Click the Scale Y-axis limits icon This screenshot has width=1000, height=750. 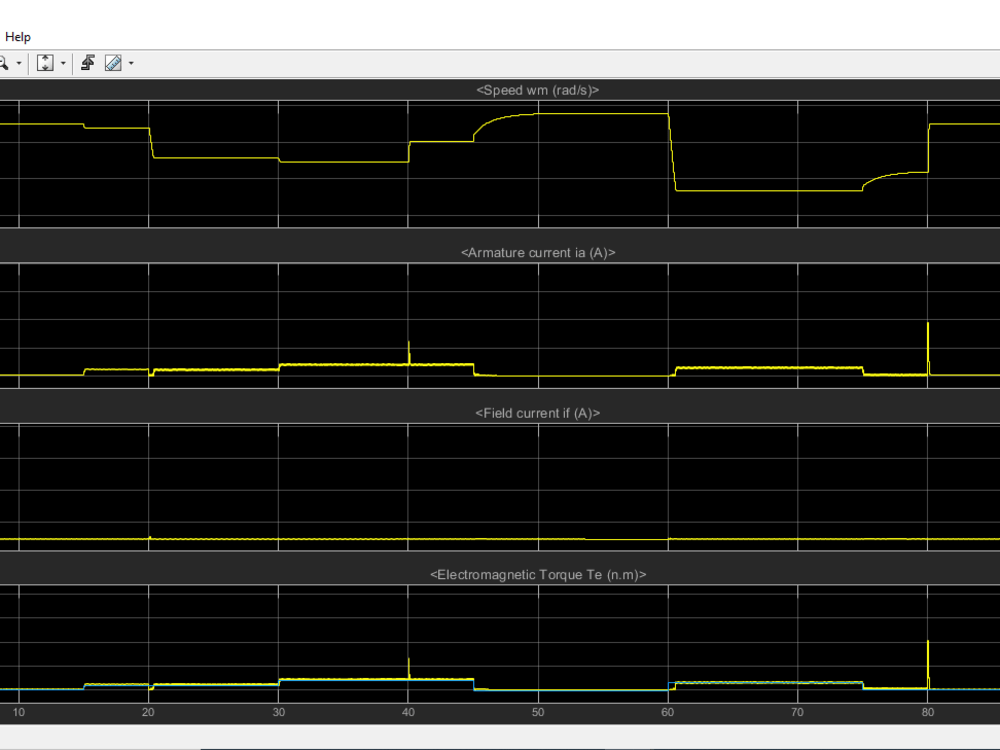coord(45,62)
